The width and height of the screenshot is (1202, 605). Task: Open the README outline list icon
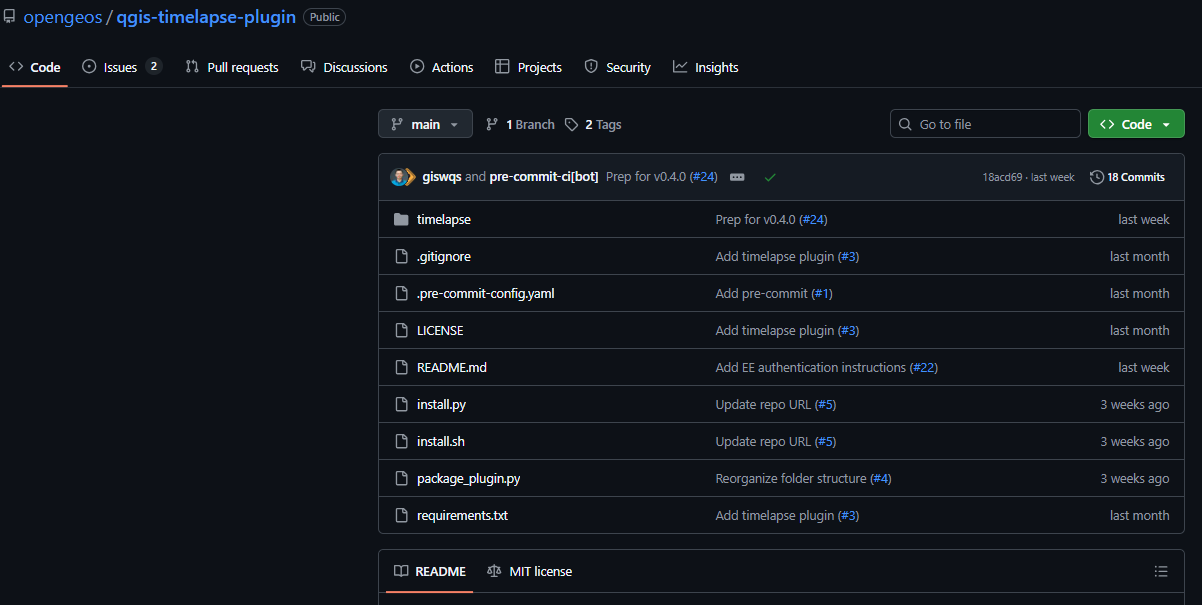click(1160, 571)
